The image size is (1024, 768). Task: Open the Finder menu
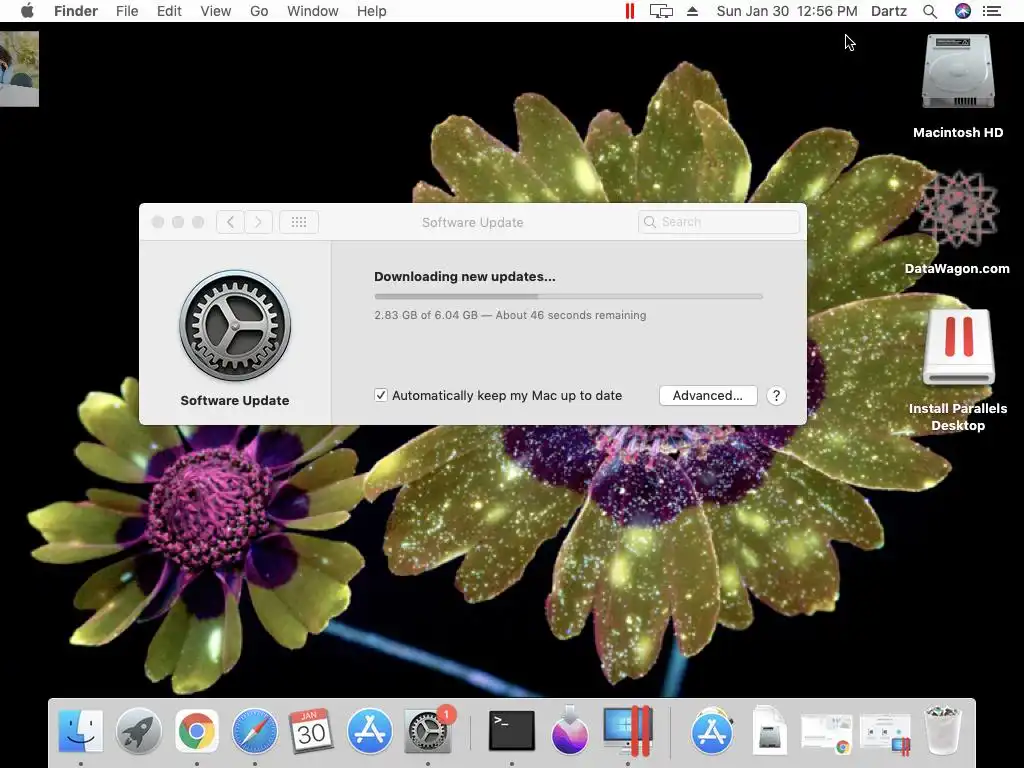coord(76,11)
